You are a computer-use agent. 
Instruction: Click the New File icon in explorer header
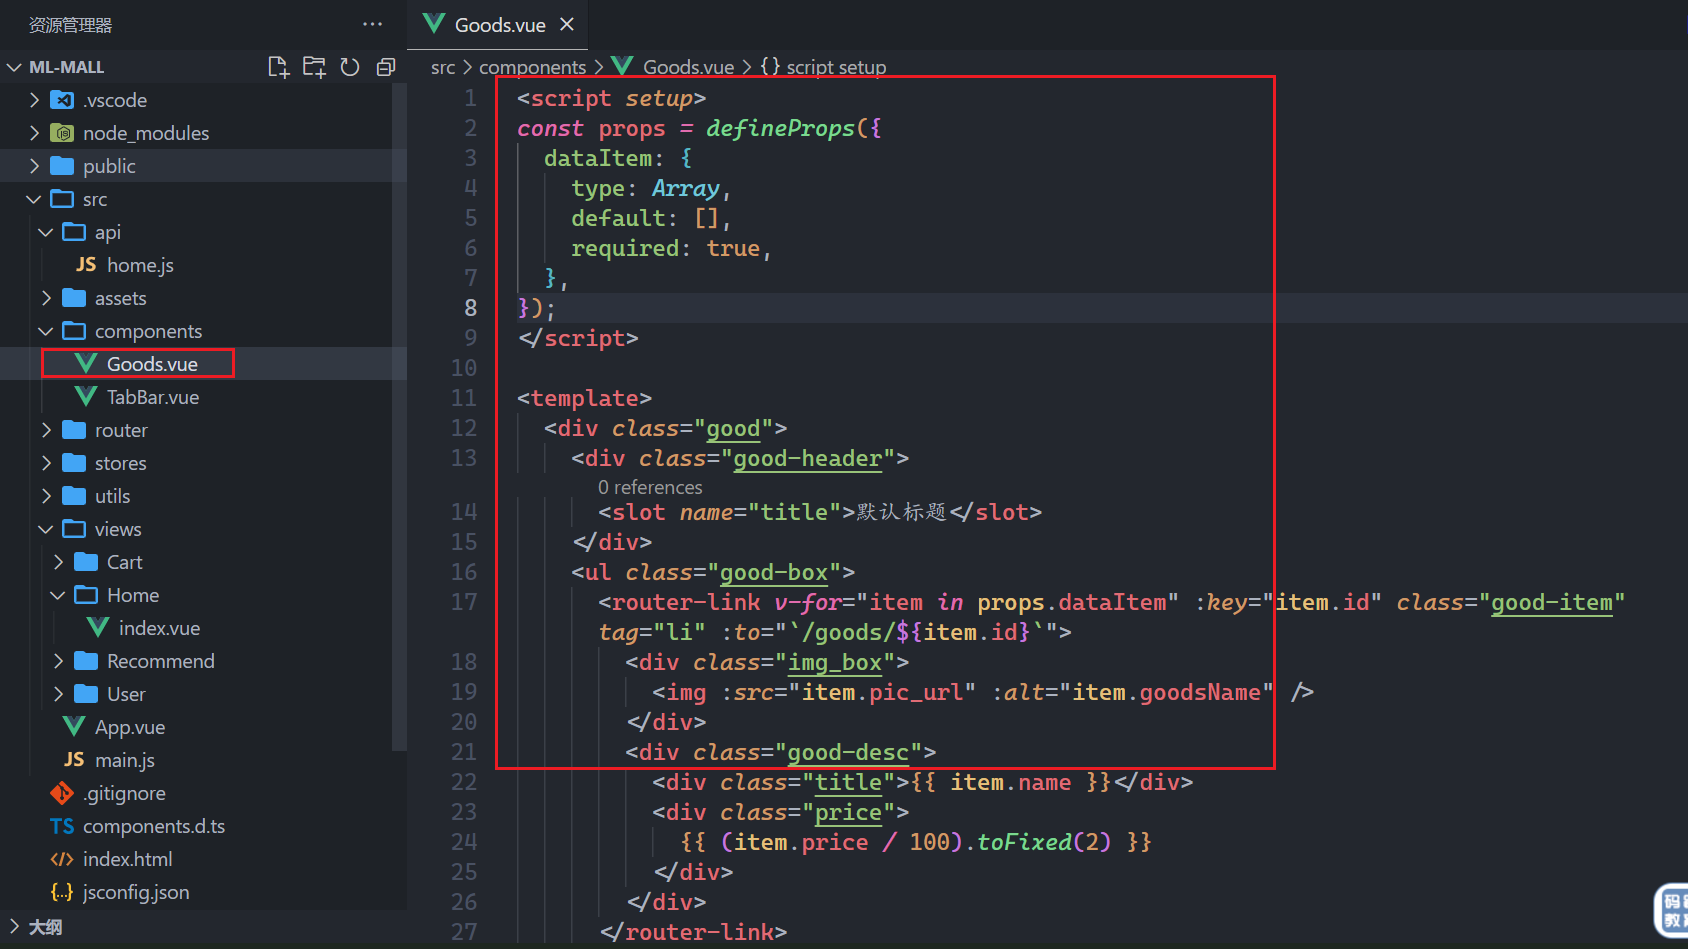278,67
